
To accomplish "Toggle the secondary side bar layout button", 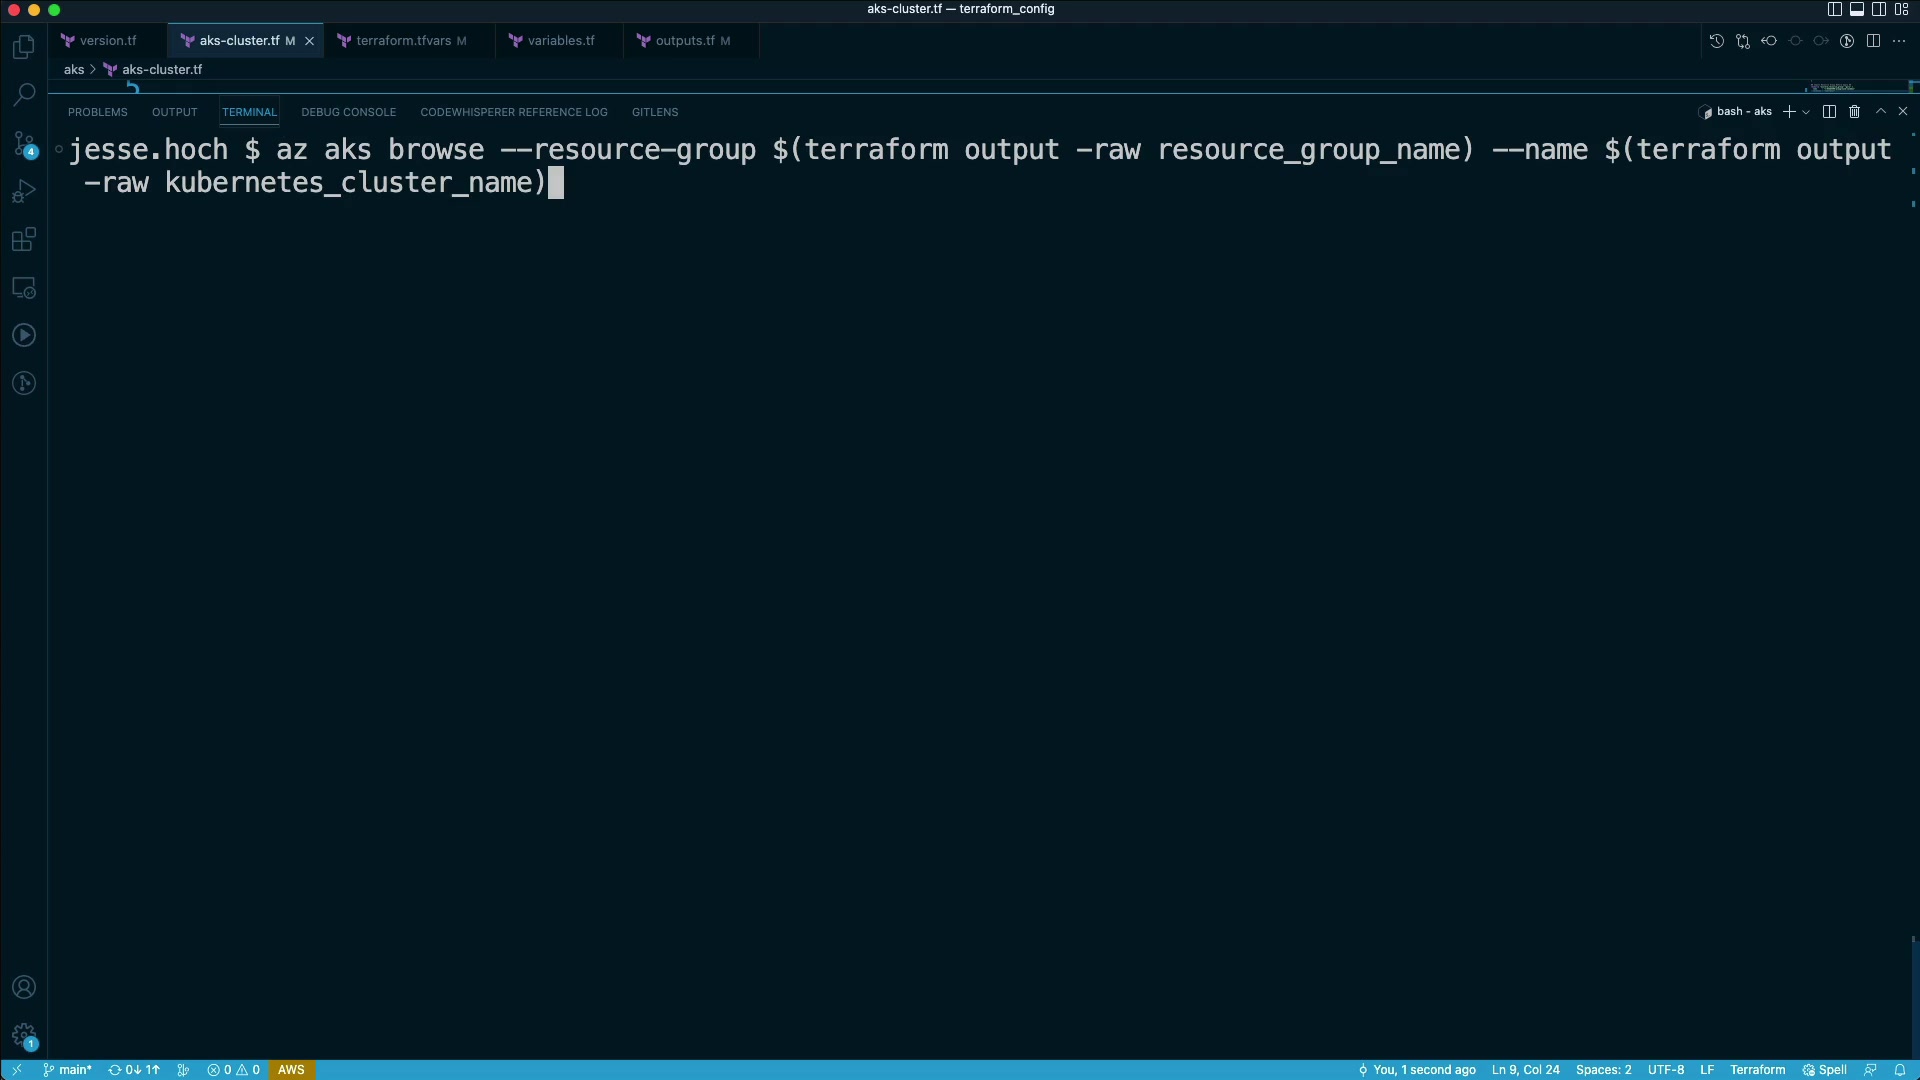I will [x=1879, y=9].
